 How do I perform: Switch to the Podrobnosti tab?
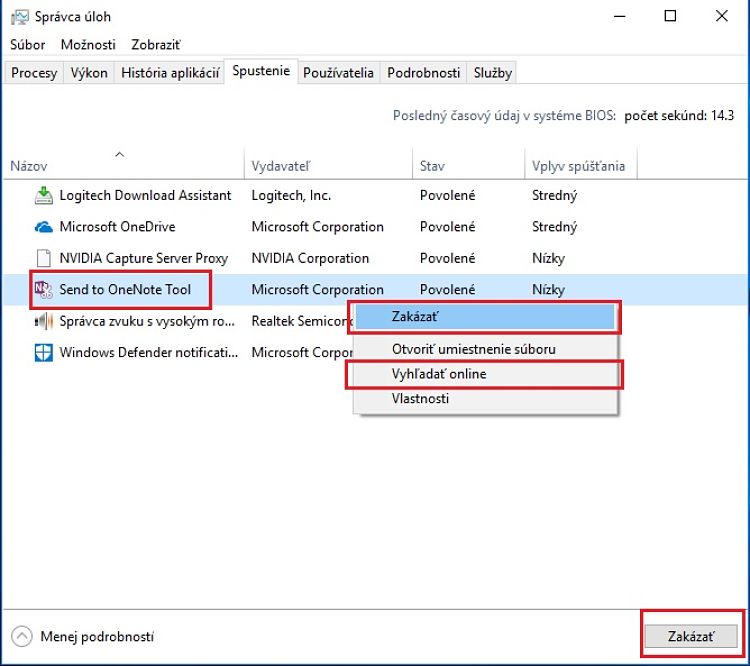pyautogui.click(x=424, y=73)
